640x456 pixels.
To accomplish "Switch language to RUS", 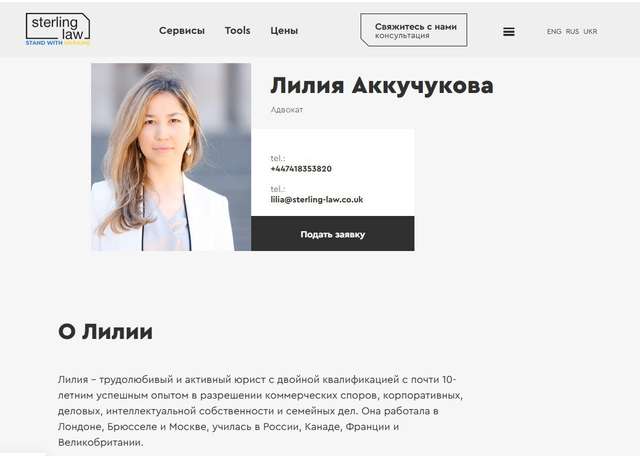I will coord(572,31).
